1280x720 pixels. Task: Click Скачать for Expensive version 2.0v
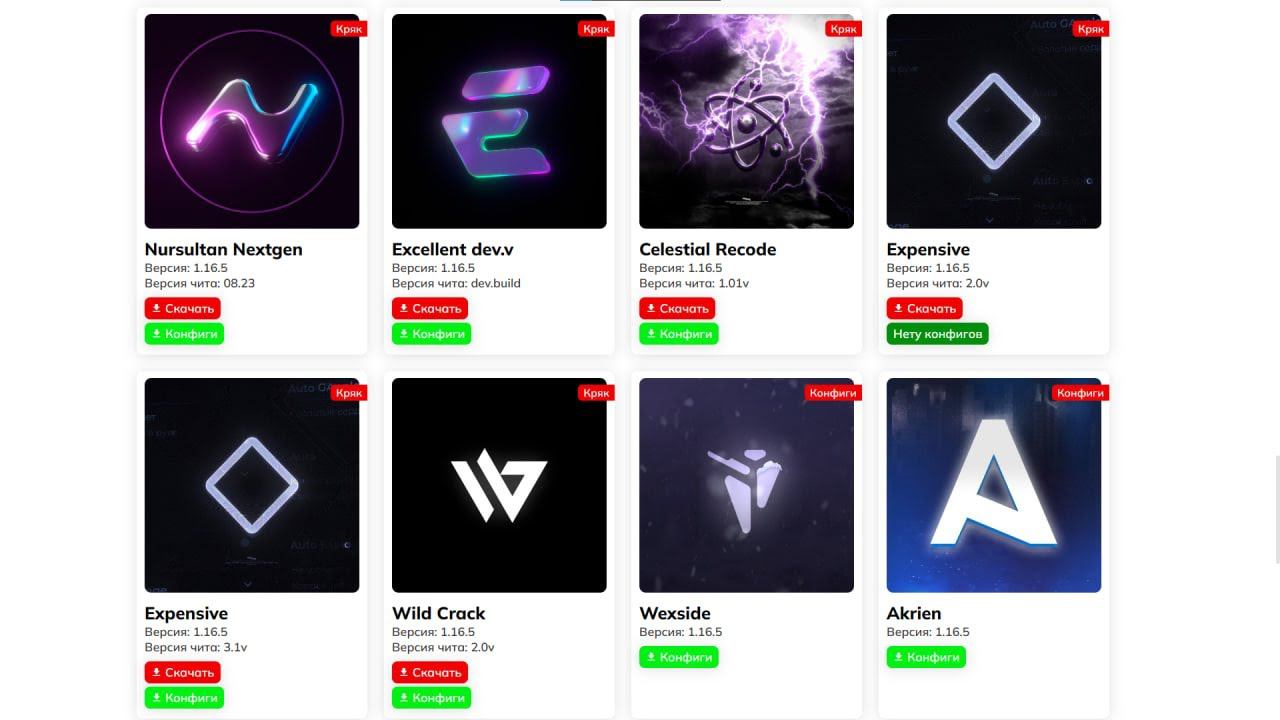(x=924, y=308)
